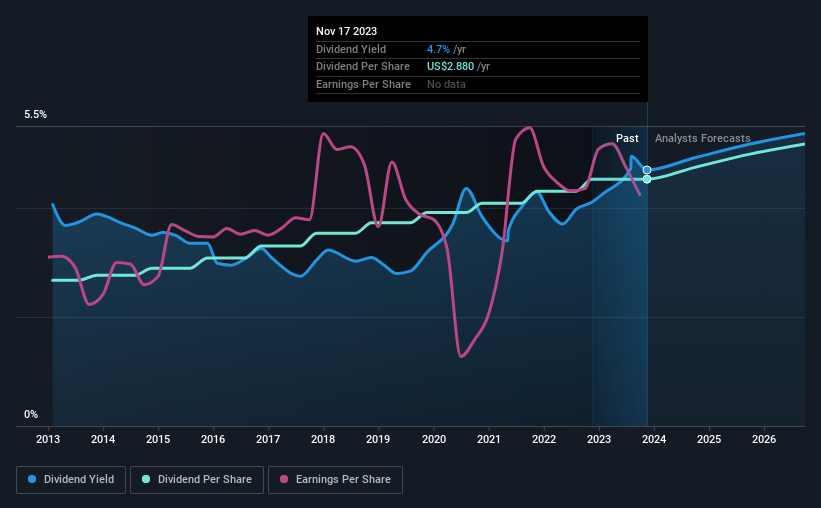Click the blue Dividend Yield marker dot
The image size is (821, 508).
pyautogui.click(x=647, y=170)
